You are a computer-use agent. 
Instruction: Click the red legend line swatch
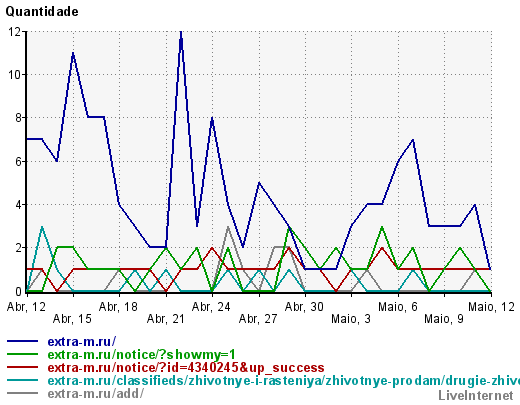22,367
